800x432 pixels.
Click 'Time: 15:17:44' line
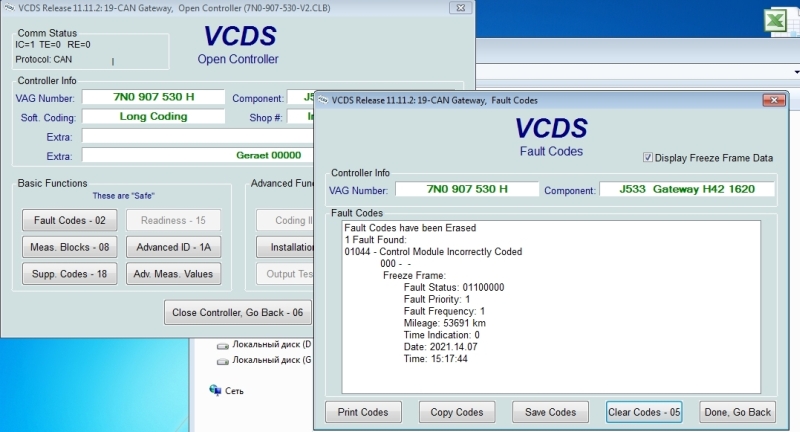[435, 359]
